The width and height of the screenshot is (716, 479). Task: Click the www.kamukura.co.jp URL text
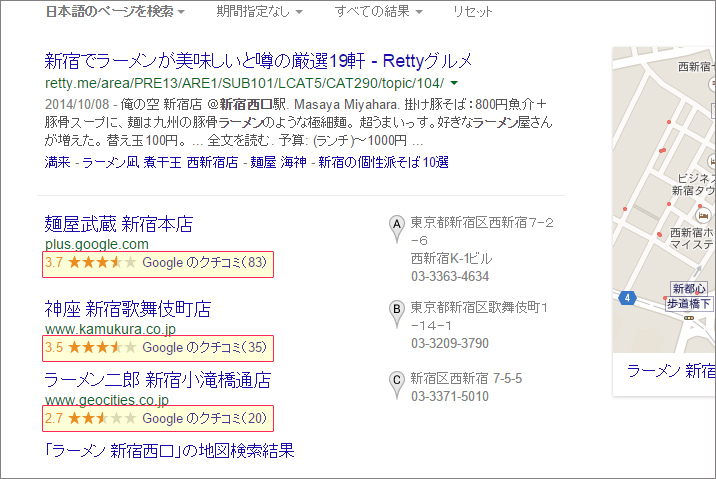coord(110,329)
